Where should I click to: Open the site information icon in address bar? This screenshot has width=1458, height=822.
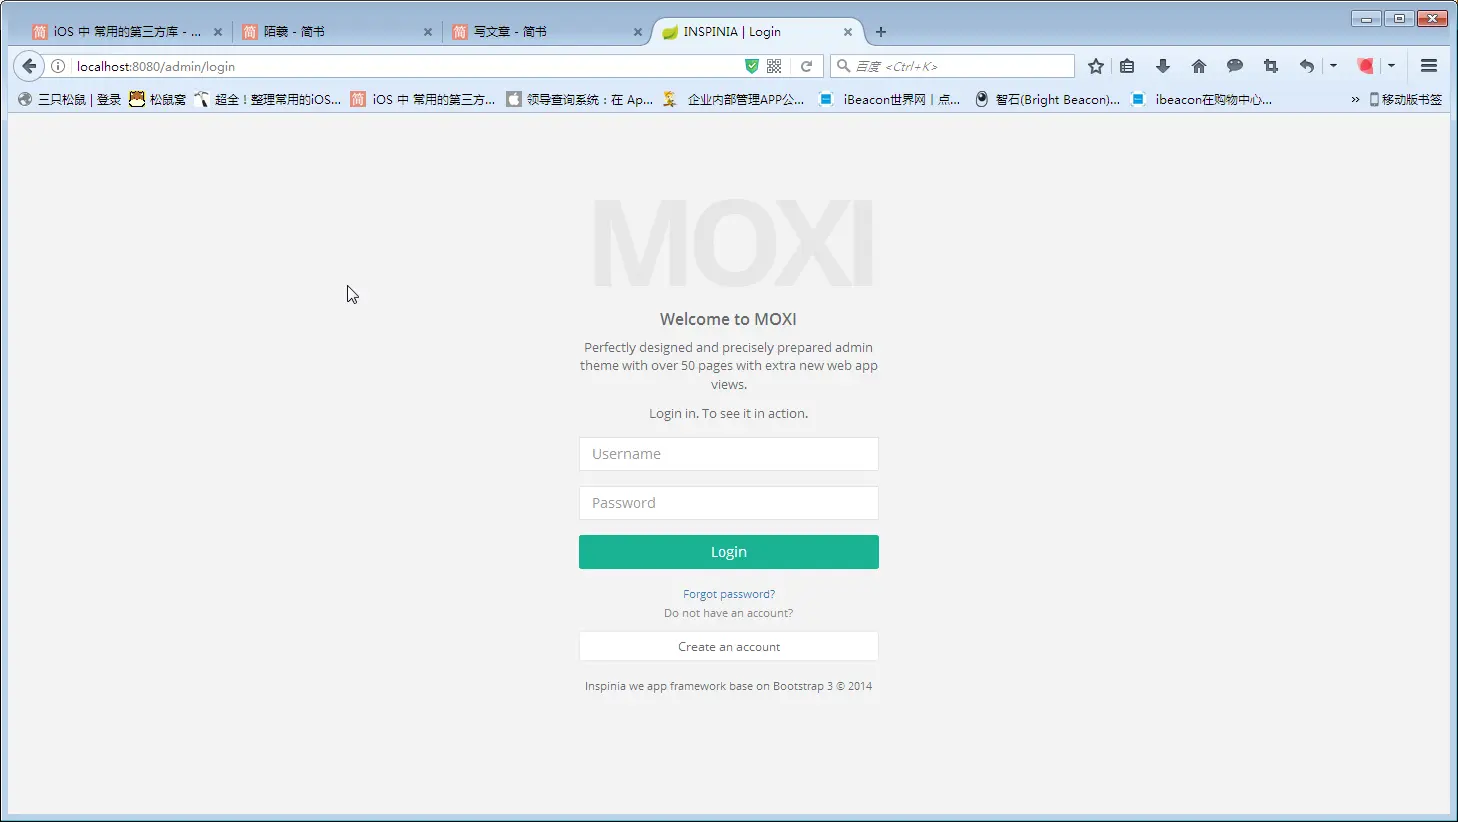(58, 66)
